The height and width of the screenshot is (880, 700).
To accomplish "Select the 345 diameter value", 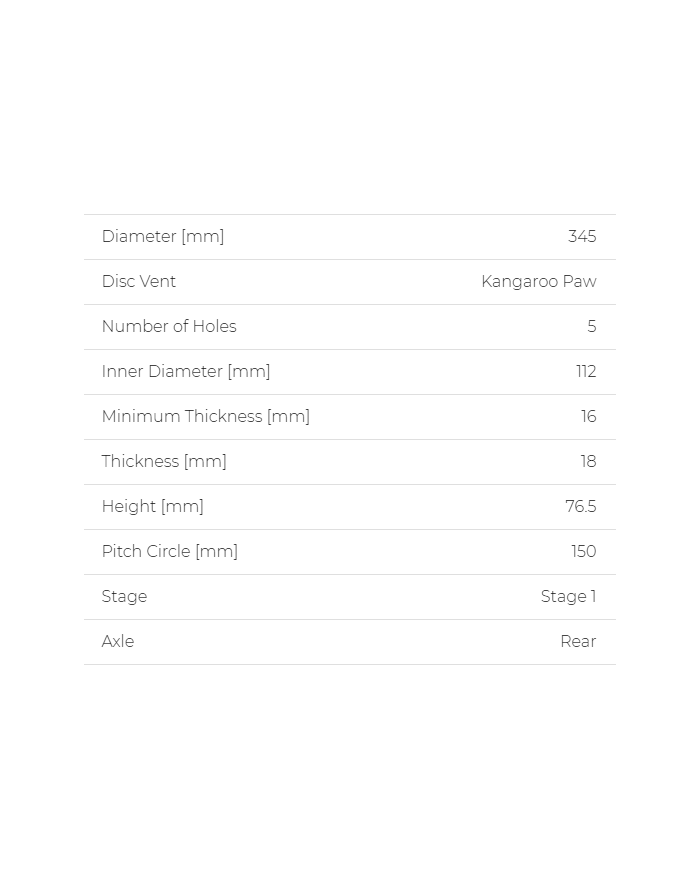I will tap(582, 237).
